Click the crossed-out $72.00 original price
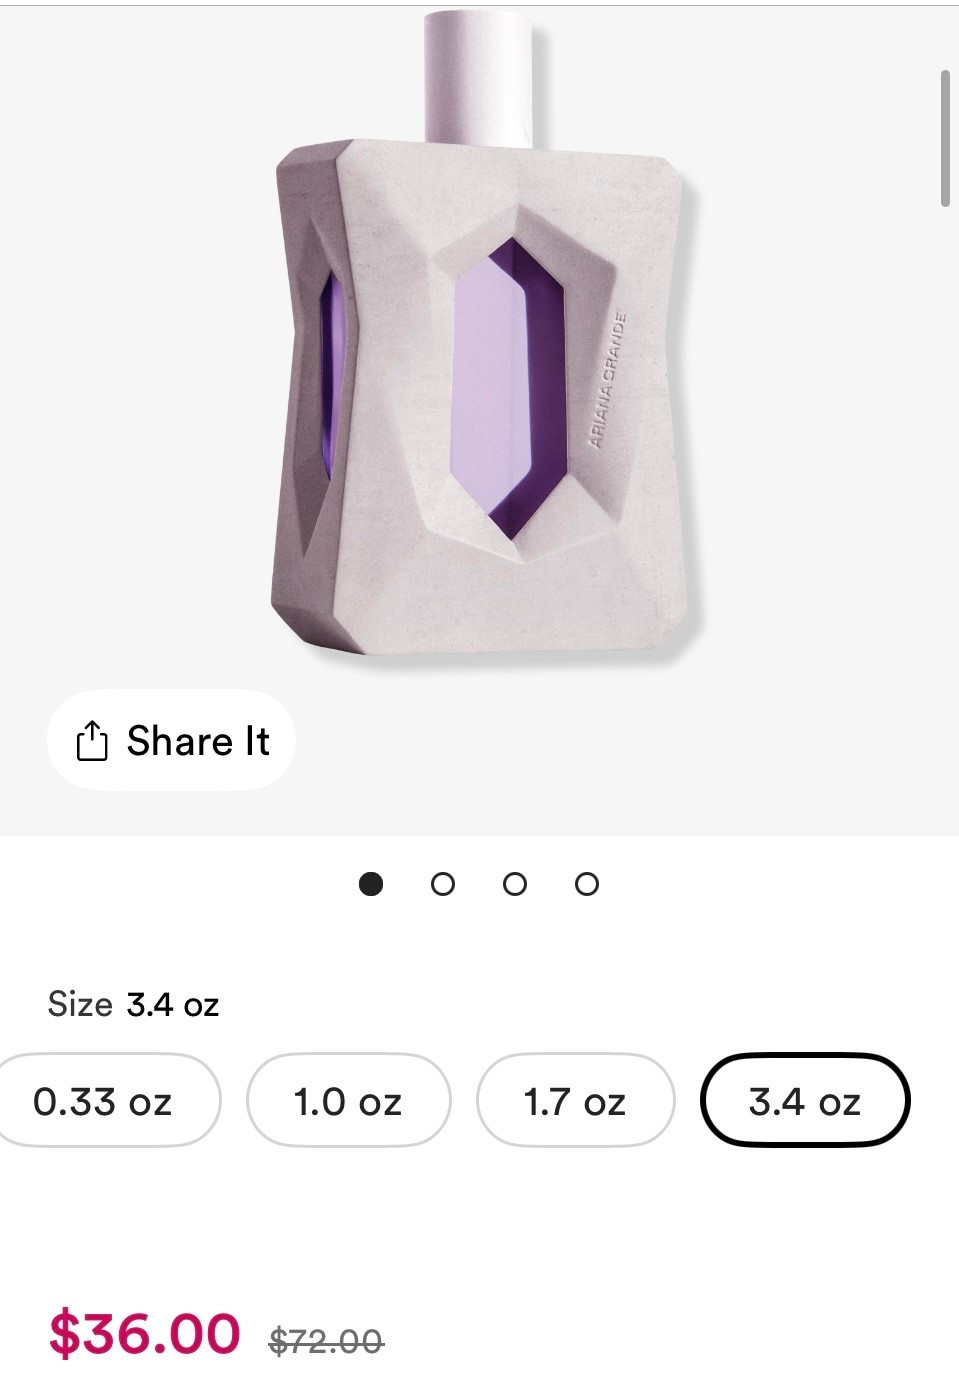The width and height of the screenshot is (959, 1391). pyautogui.click(x=326, y=1340)
